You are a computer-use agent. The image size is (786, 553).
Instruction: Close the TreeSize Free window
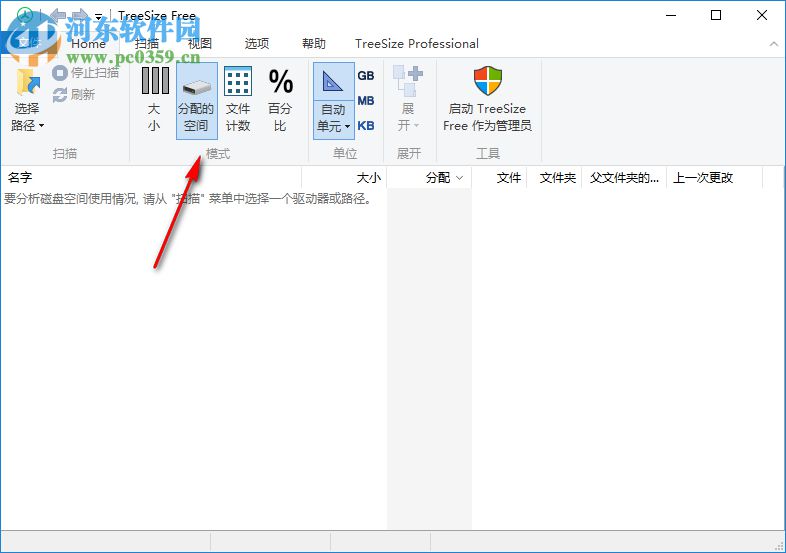click(762, 15)
